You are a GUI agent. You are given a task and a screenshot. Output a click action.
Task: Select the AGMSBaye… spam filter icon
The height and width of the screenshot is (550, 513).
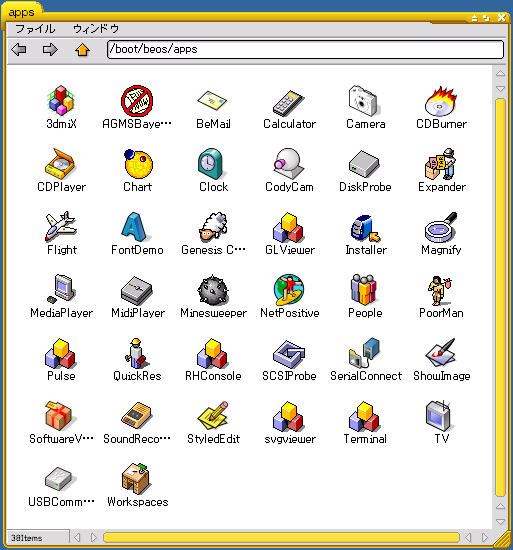(x=137, y=101)
